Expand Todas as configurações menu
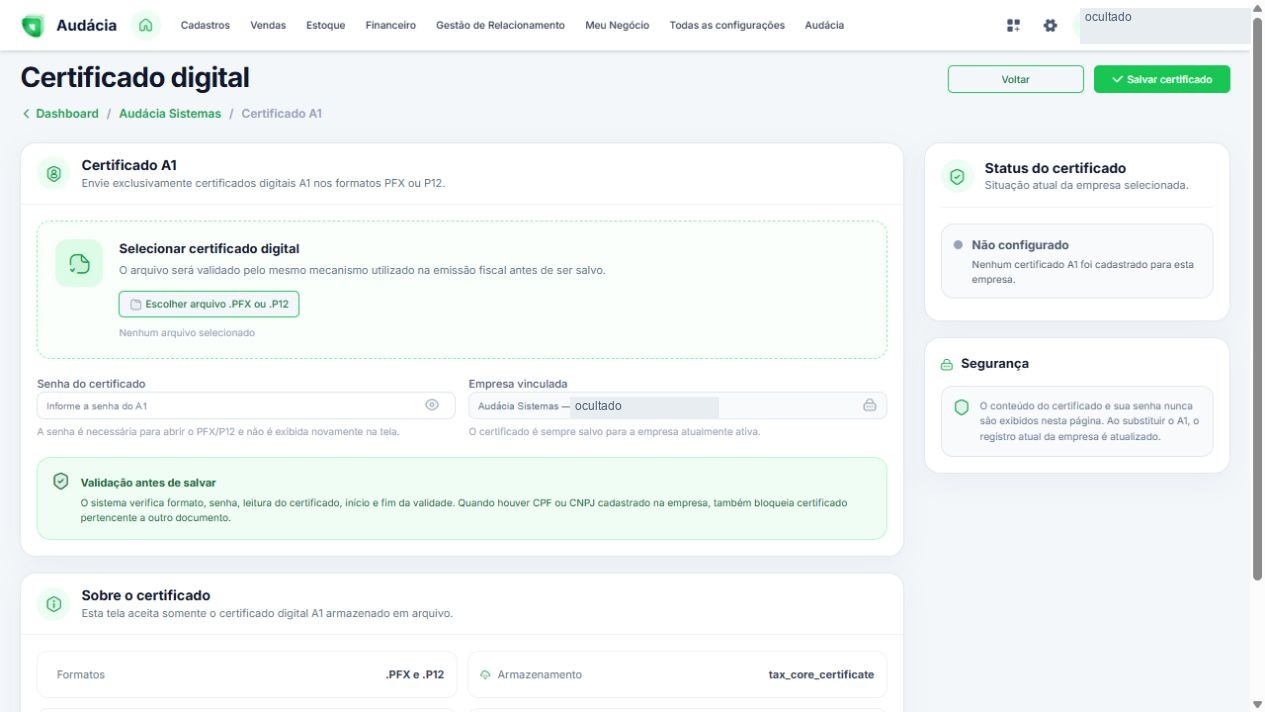1265x712 pixels. [x=727, y=25]
